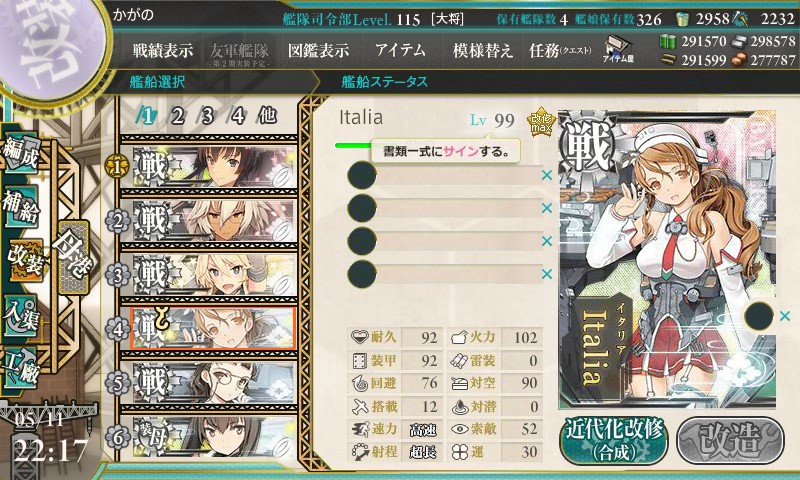Select the 入渠 docking repair icon
The image size is (800, 480).
click(x=21, y=316)
